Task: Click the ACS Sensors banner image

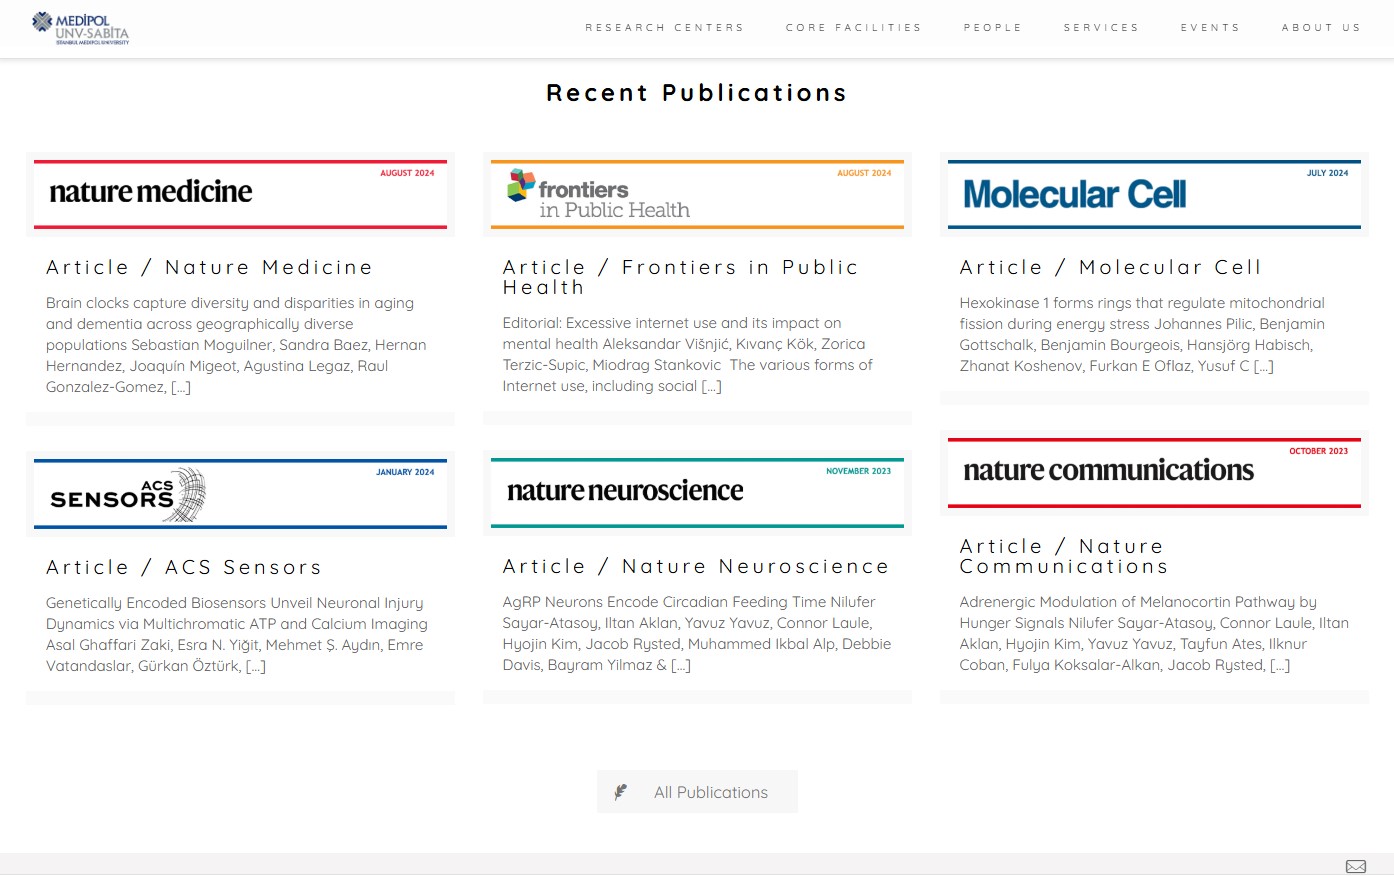Action: 240,494
